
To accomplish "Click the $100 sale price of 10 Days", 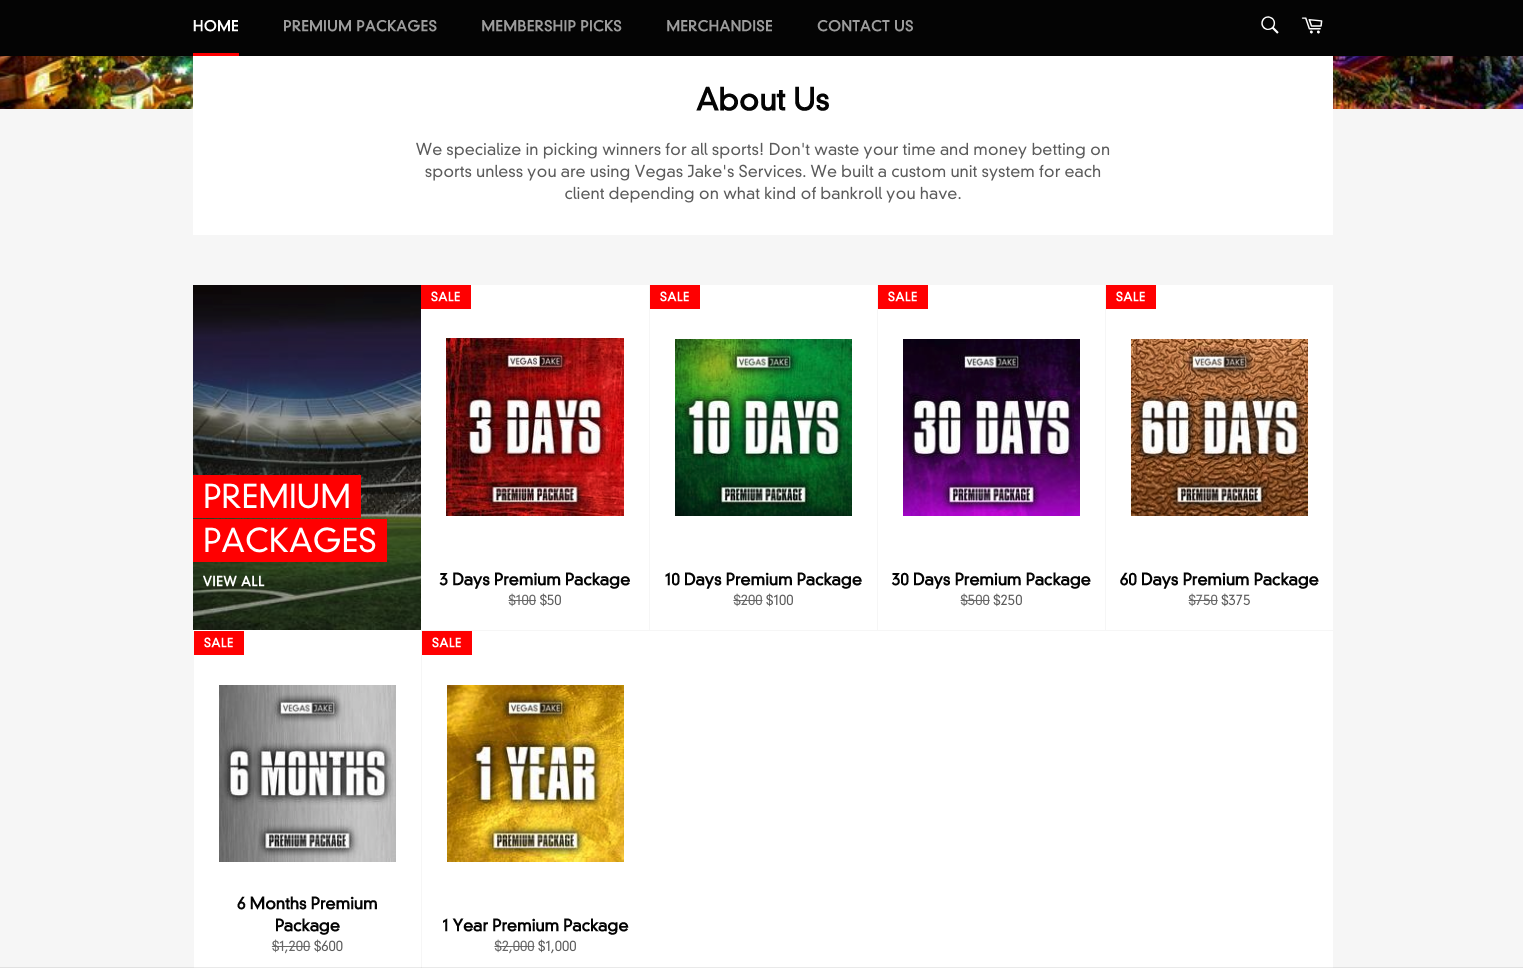I will (x=780, y=600).
